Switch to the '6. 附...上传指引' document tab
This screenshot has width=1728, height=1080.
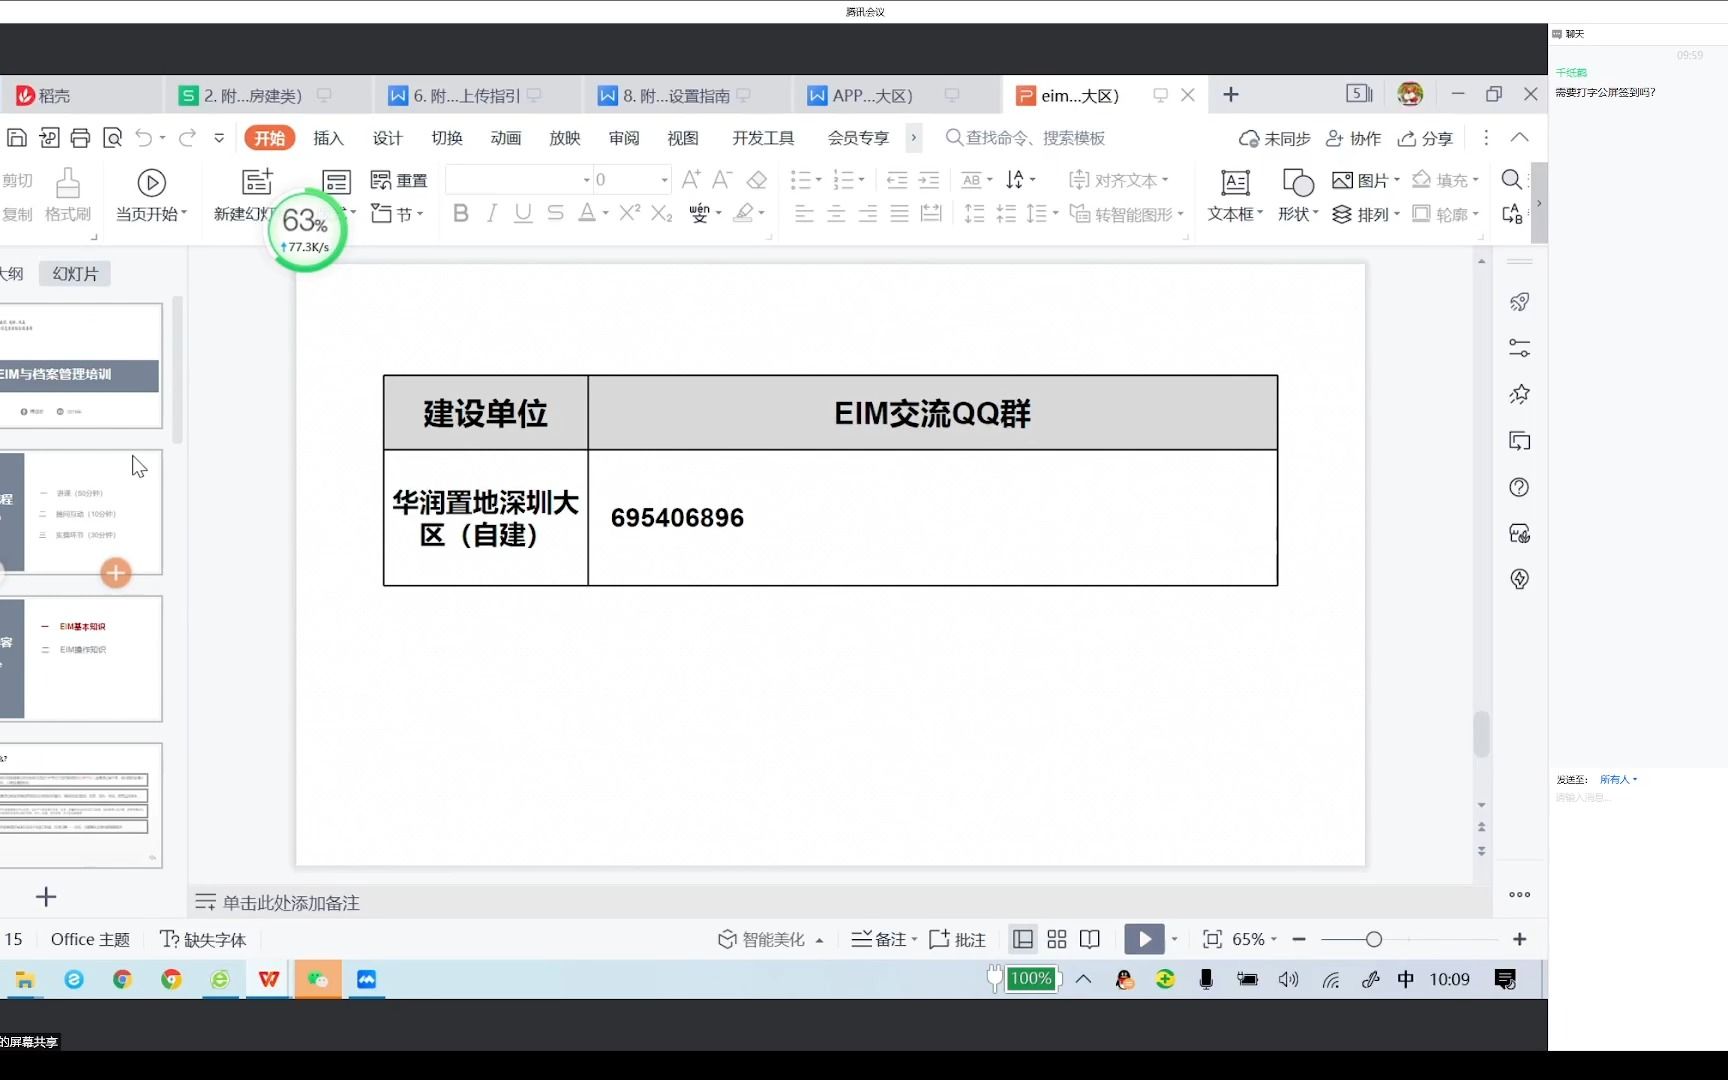point(466,96)
